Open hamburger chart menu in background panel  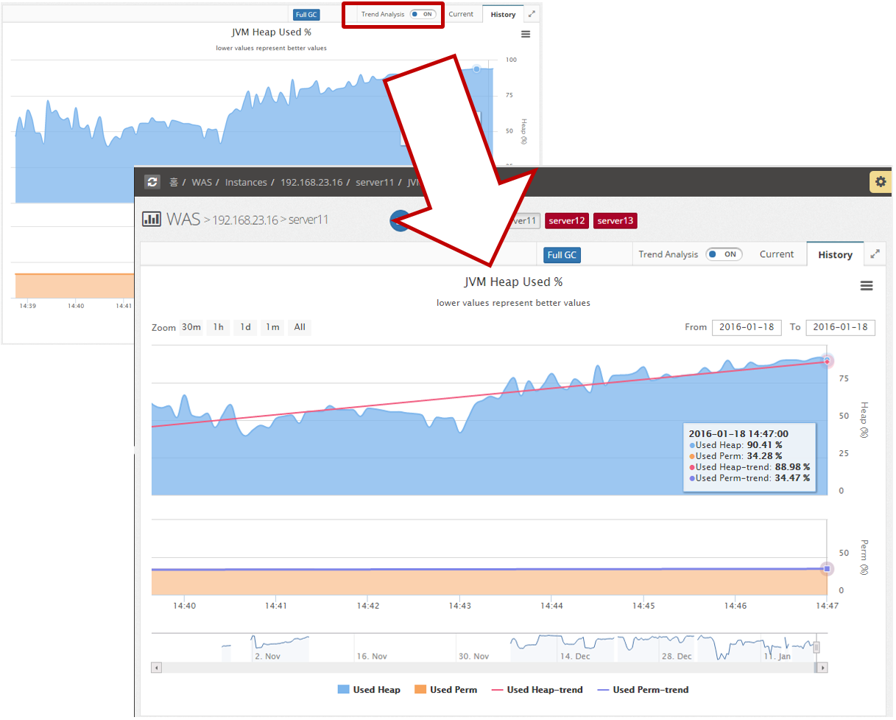point(526,34)
